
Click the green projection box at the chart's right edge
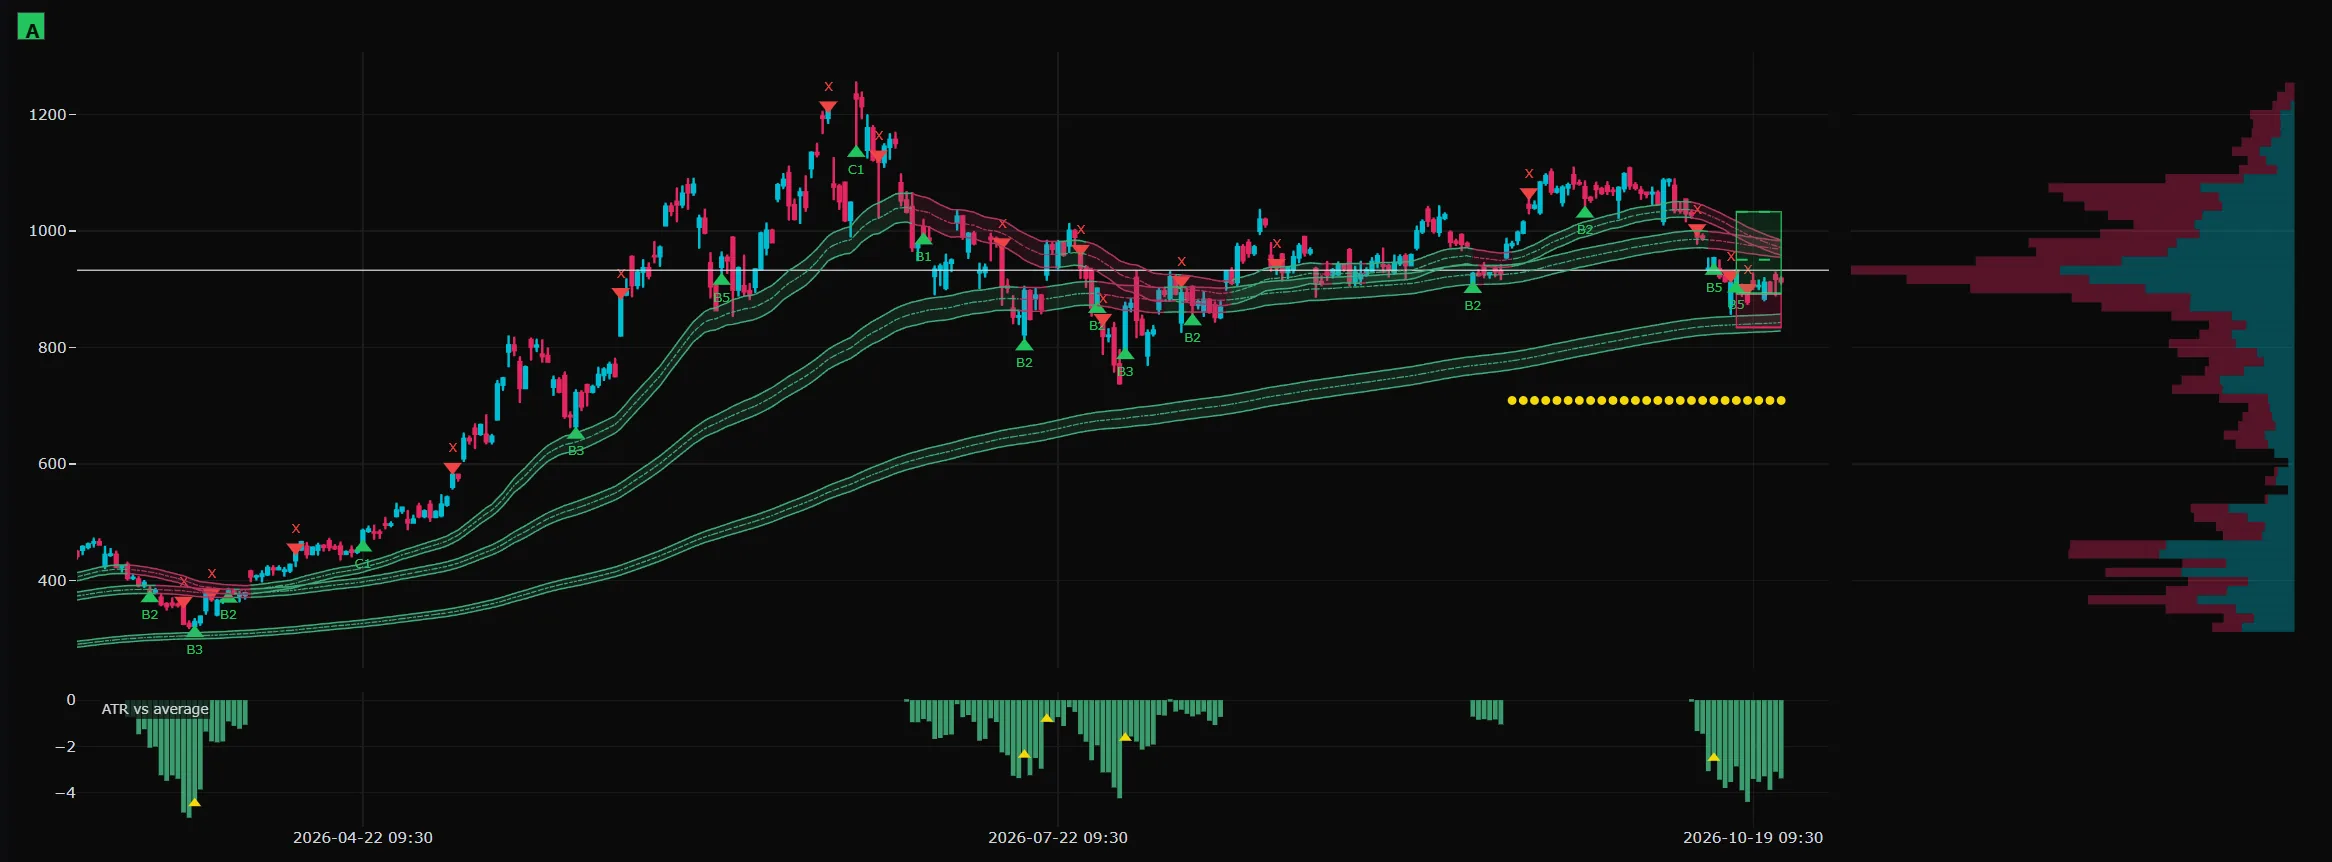tap(1758, 252)
